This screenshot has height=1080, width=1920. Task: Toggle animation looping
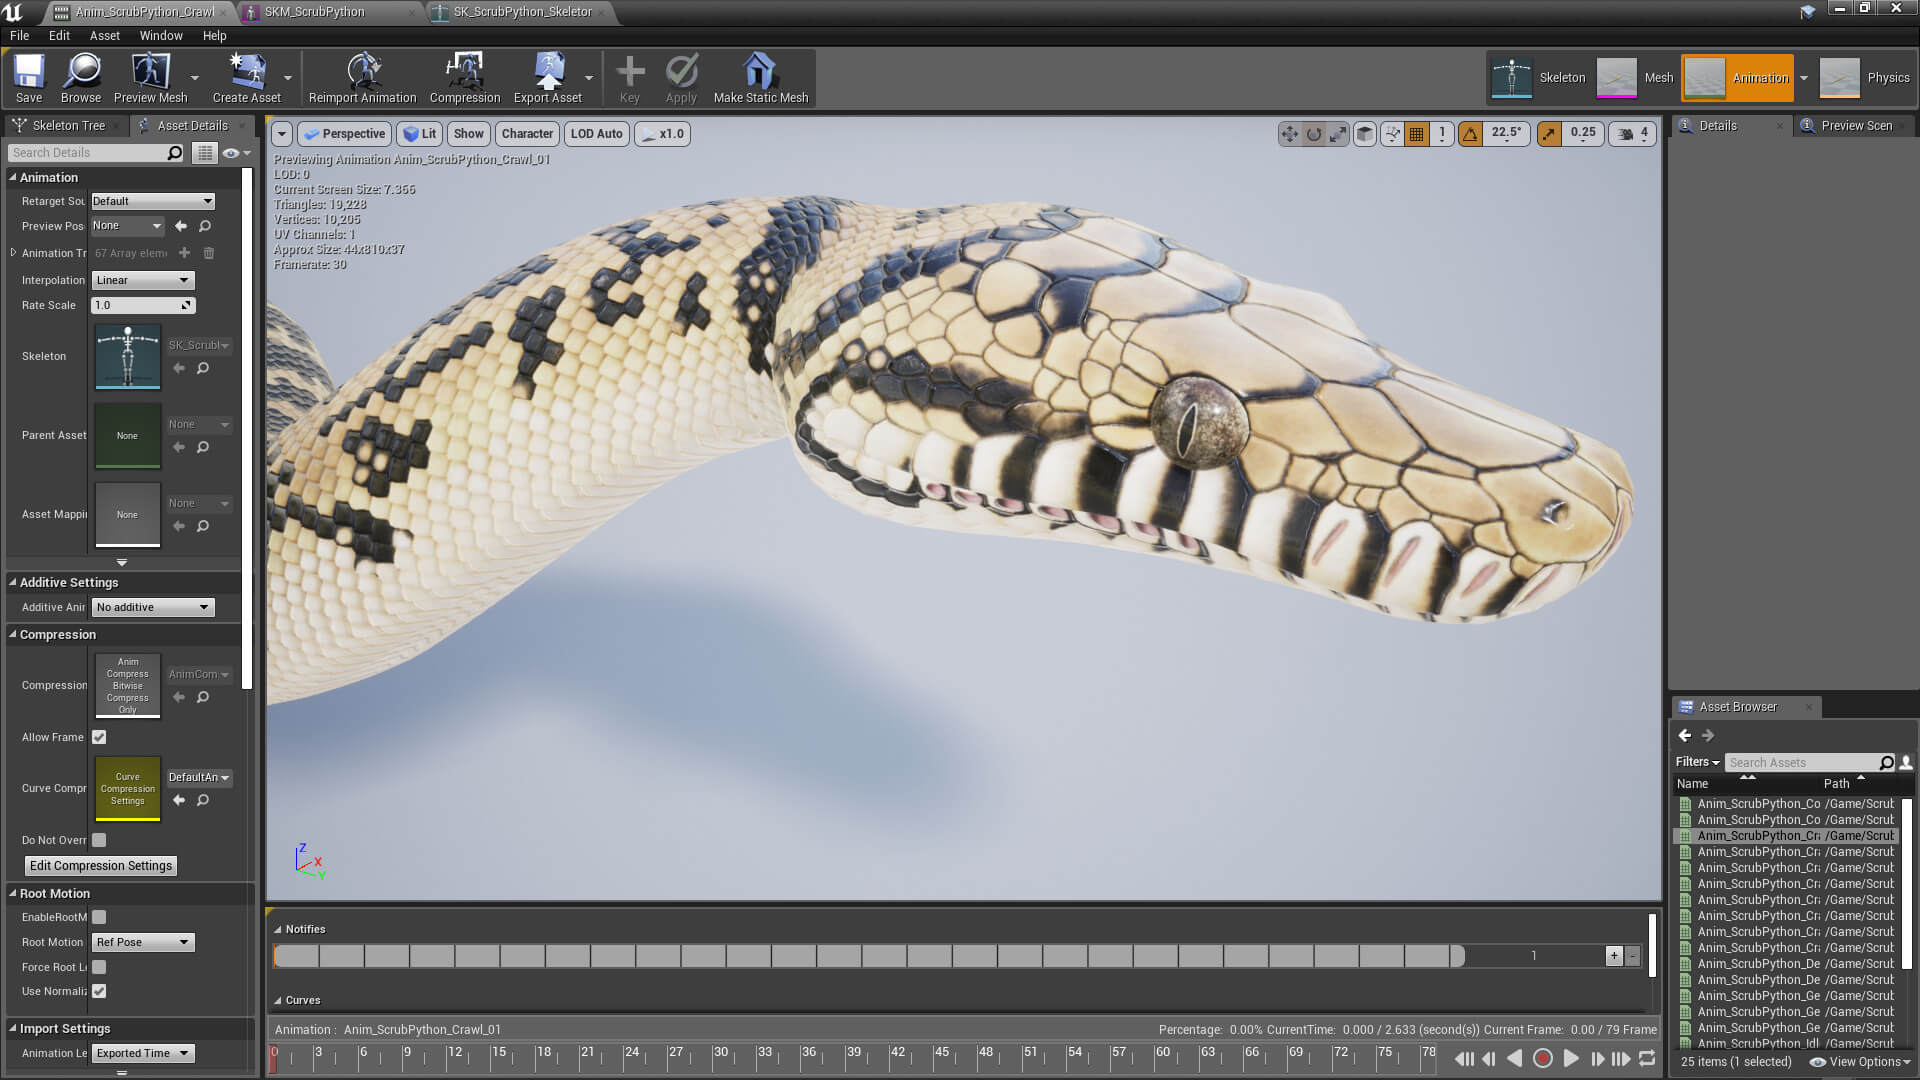click(1647, 1058)
